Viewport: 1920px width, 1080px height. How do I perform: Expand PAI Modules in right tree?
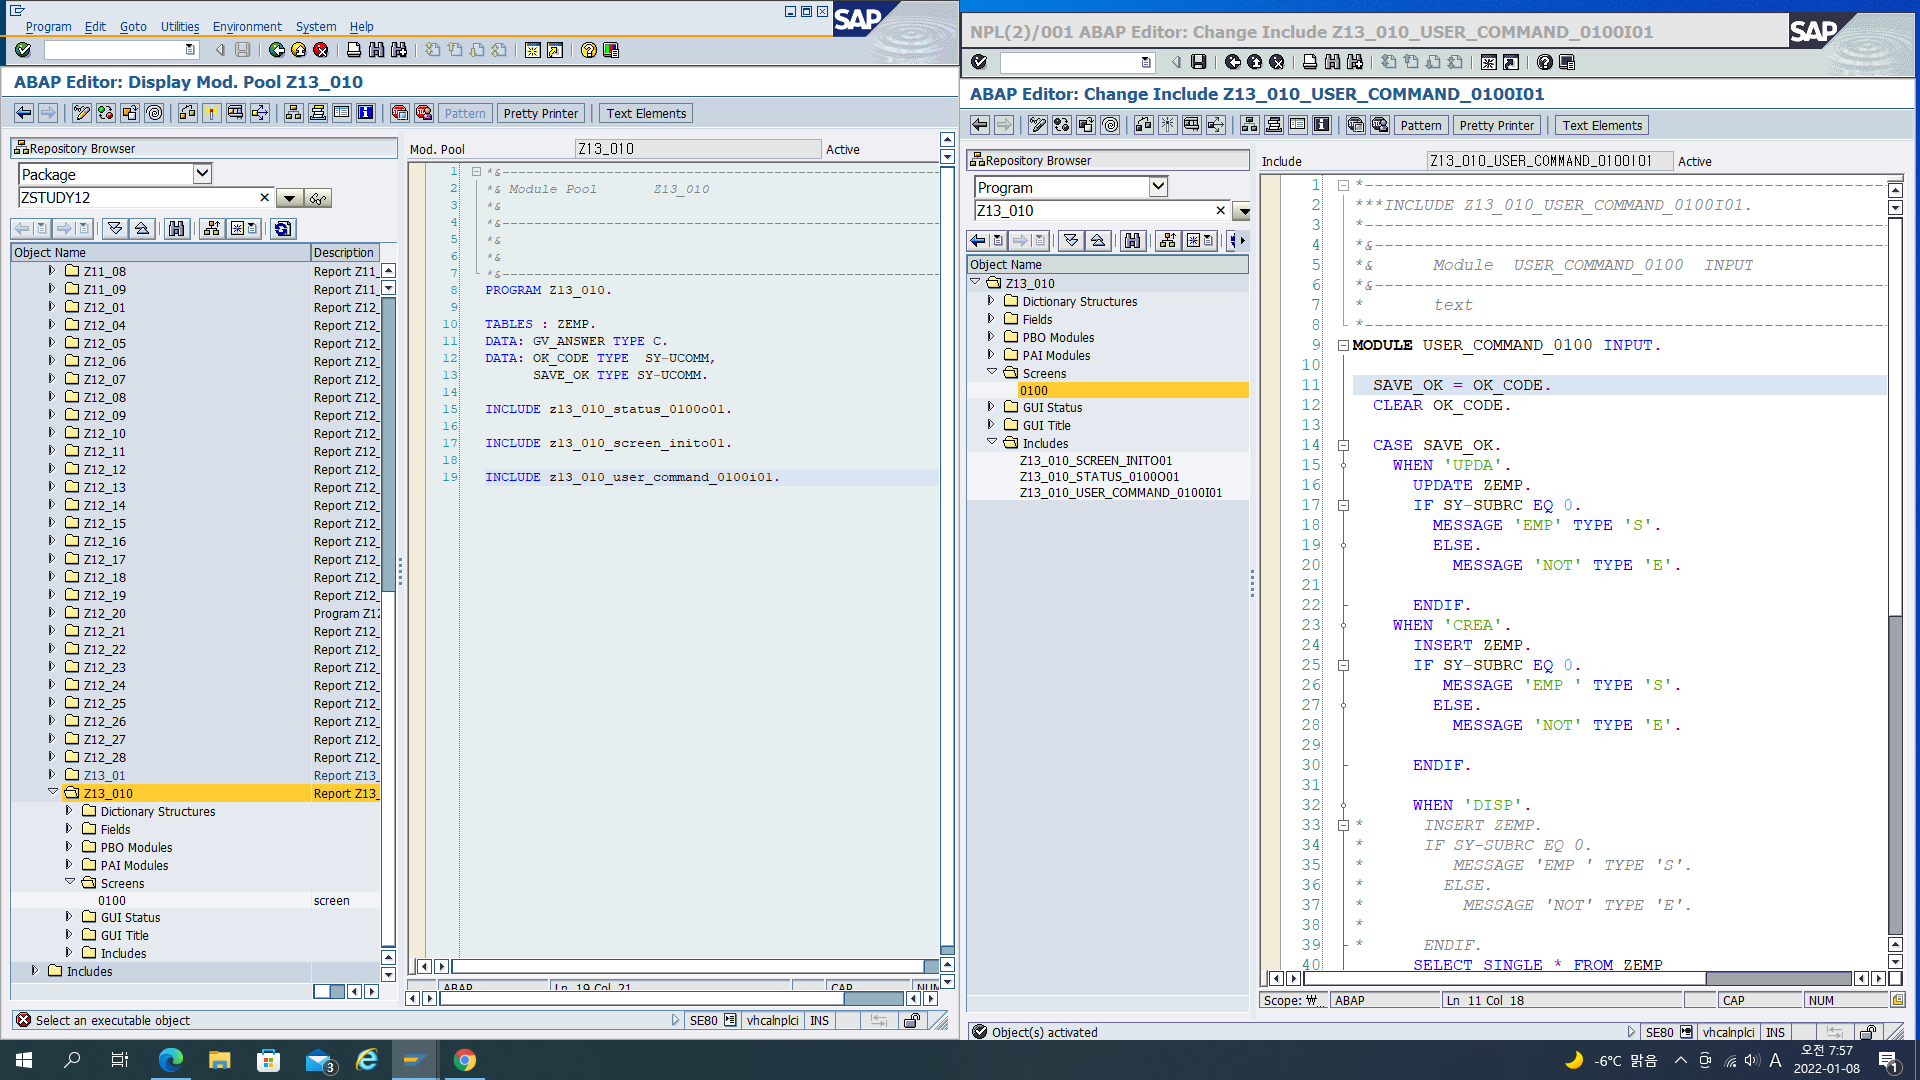click(991, 354)
